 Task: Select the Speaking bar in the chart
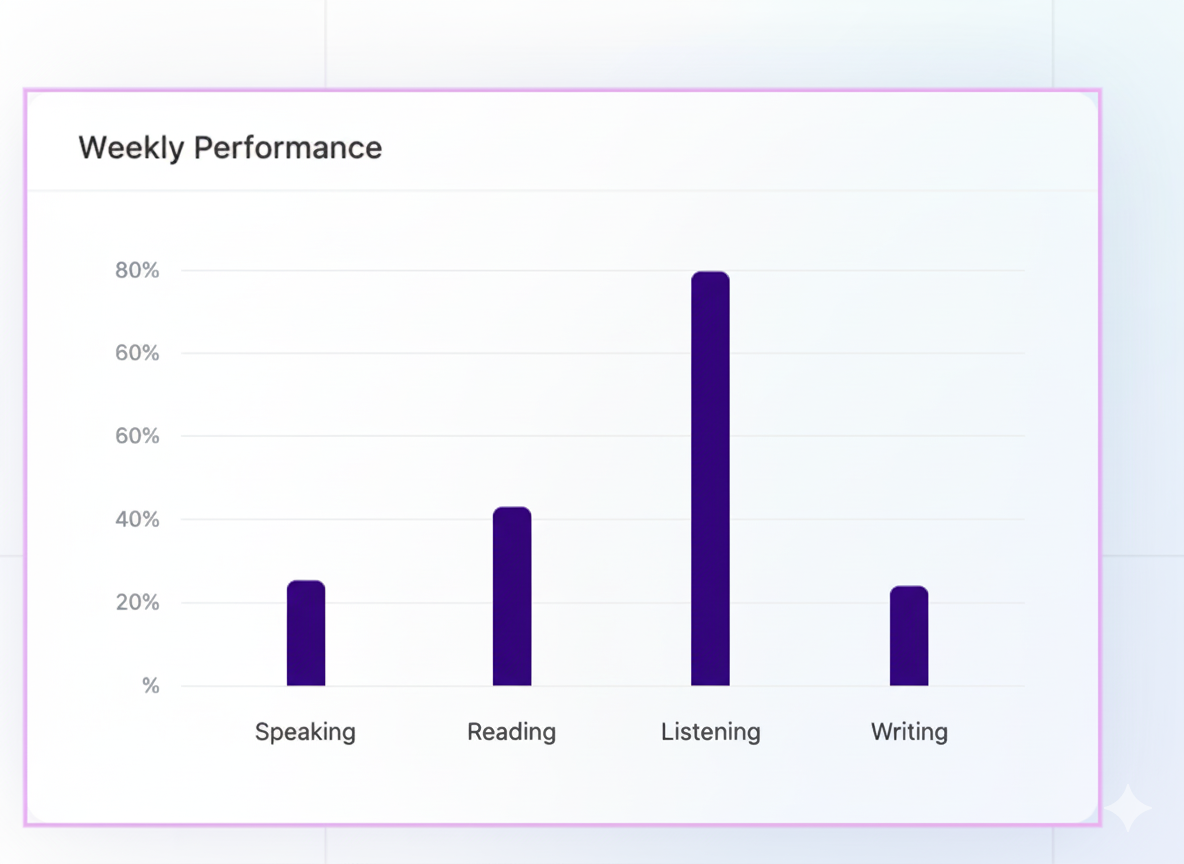[306, 633]
